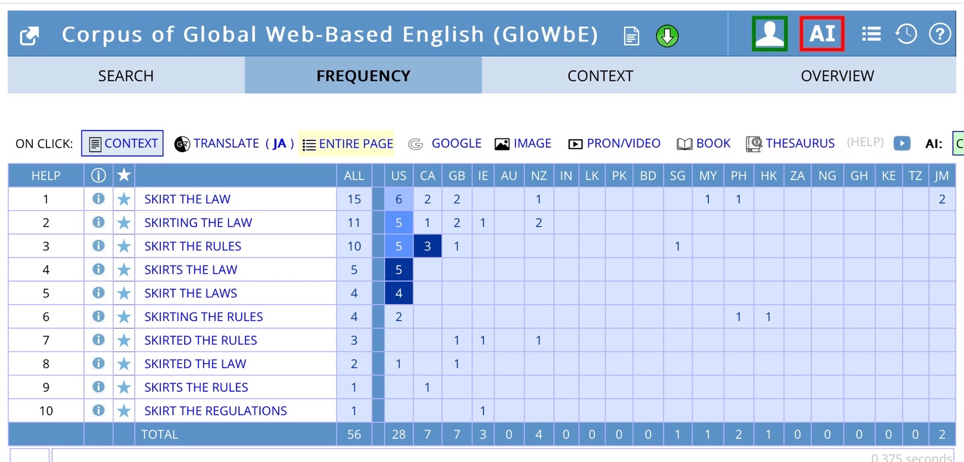964x462 pixels.
Task: Favorite the SKIRTING THE LAW entry
Action: 124,223
